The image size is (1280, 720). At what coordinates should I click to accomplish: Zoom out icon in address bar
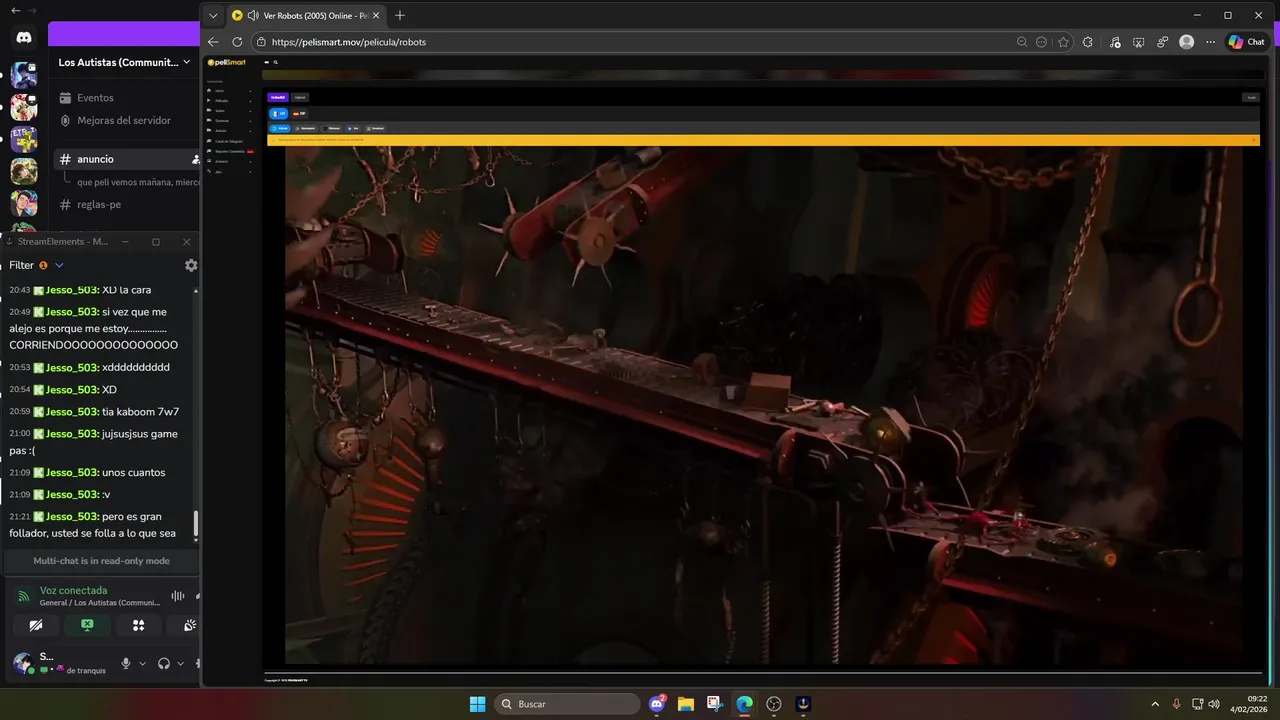pyautogui.click(x=1022, y=42)
